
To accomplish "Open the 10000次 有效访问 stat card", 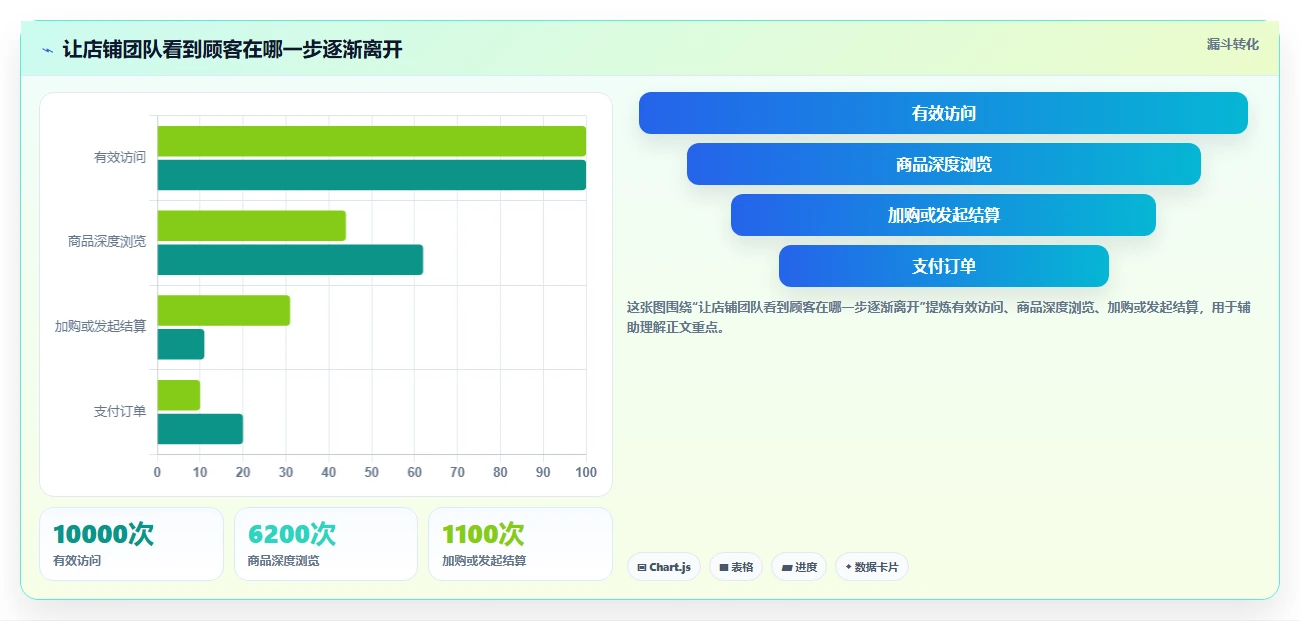I will 131,544.
